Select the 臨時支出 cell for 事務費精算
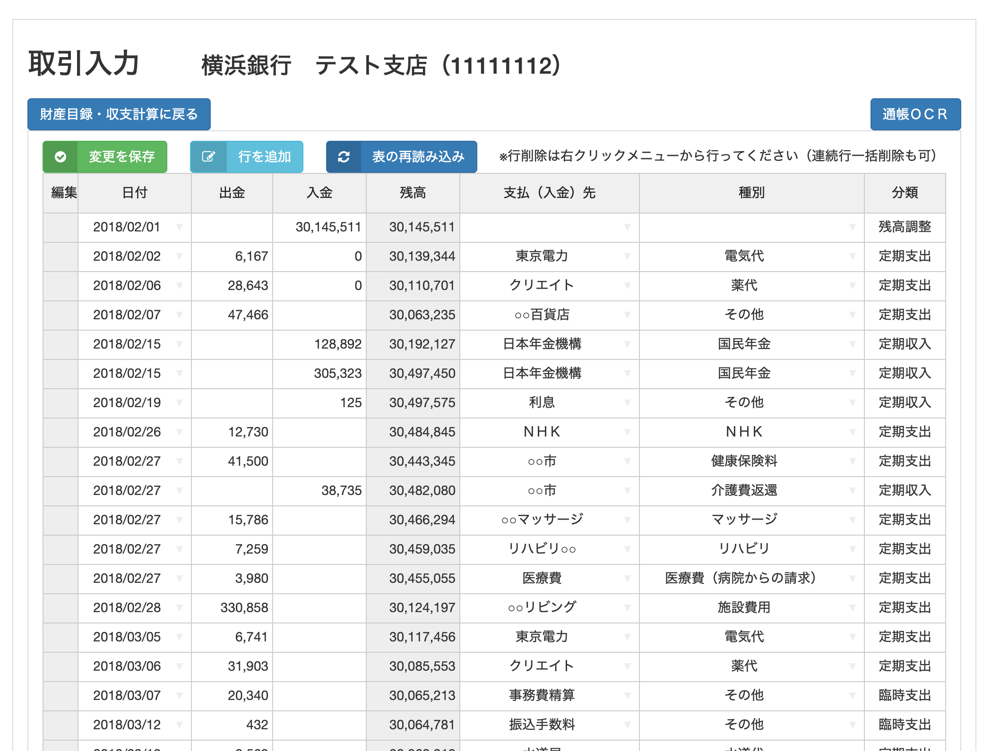This screenshot has height=751, width=1000. coord(904,696)
